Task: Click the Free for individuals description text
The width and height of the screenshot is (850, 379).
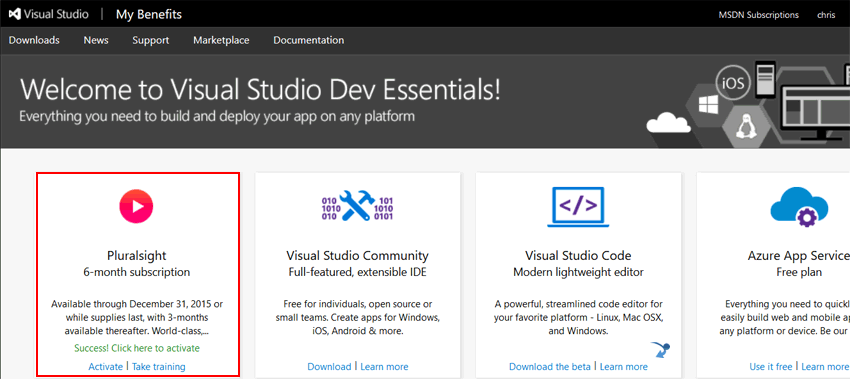Action: pyautogui.click(x=357, y=317)
